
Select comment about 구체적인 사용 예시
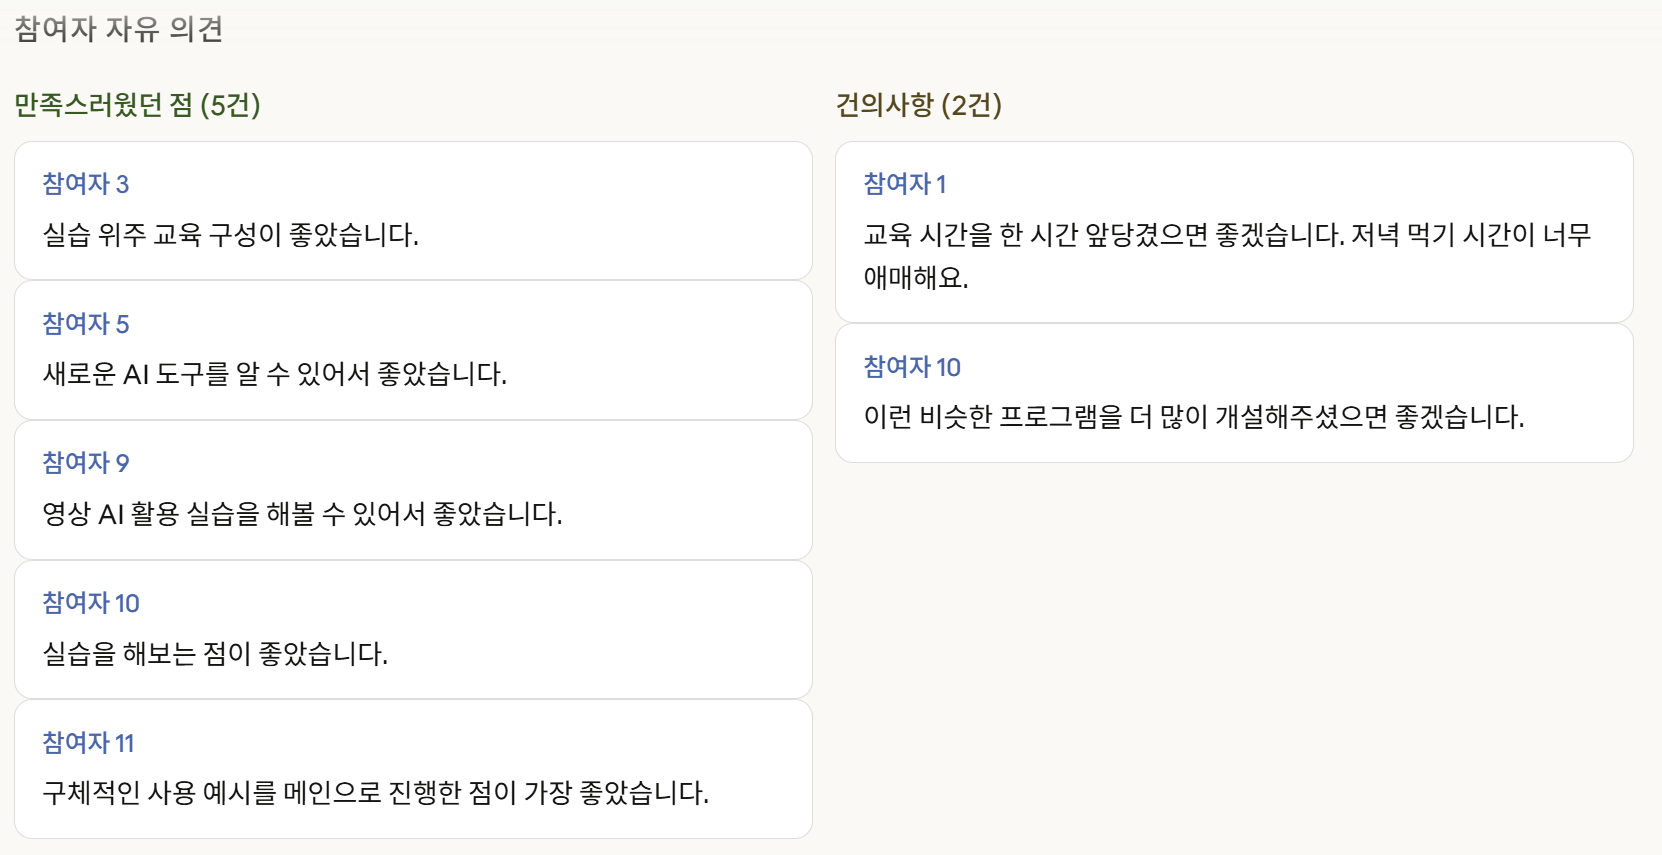coord(376,793)
